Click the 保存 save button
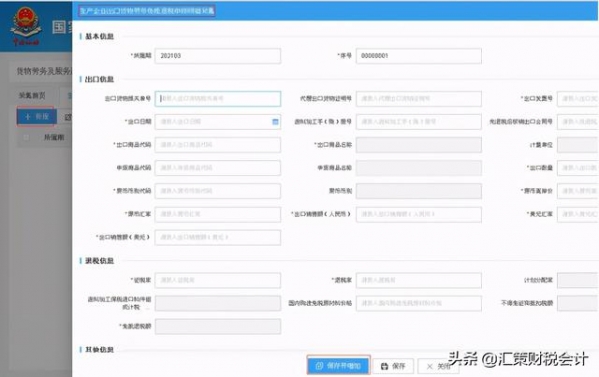599x377 pixels. click(x=393, y=366)
